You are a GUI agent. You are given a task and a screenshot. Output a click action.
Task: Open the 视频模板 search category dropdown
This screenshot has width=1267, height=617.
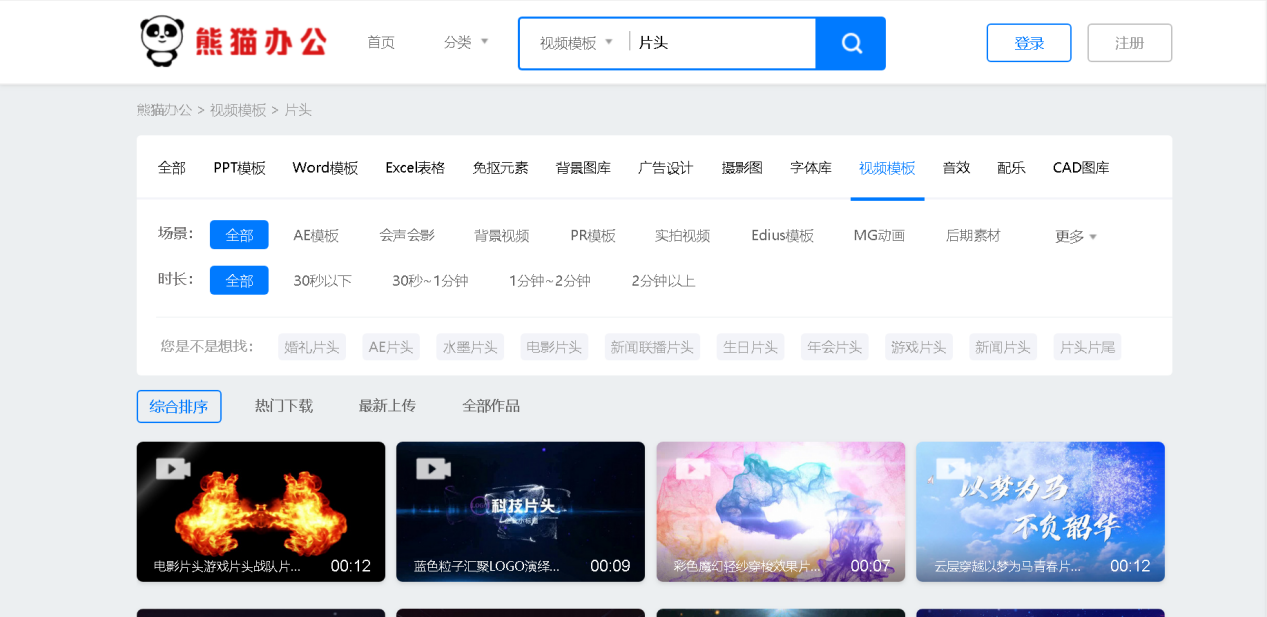pyautogui.click(x=574, y=42)
